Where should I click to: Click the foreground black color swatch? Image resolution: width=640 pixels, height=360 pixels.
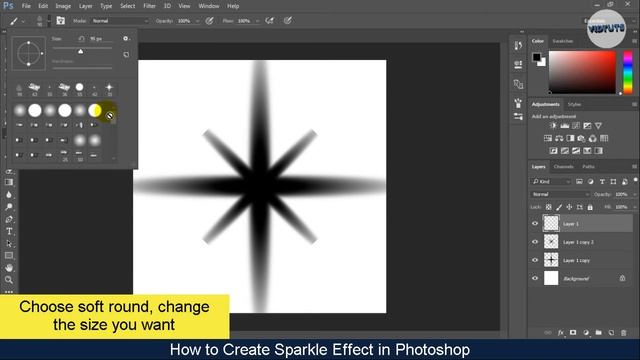pyautogui.click(x=536, y=57)
